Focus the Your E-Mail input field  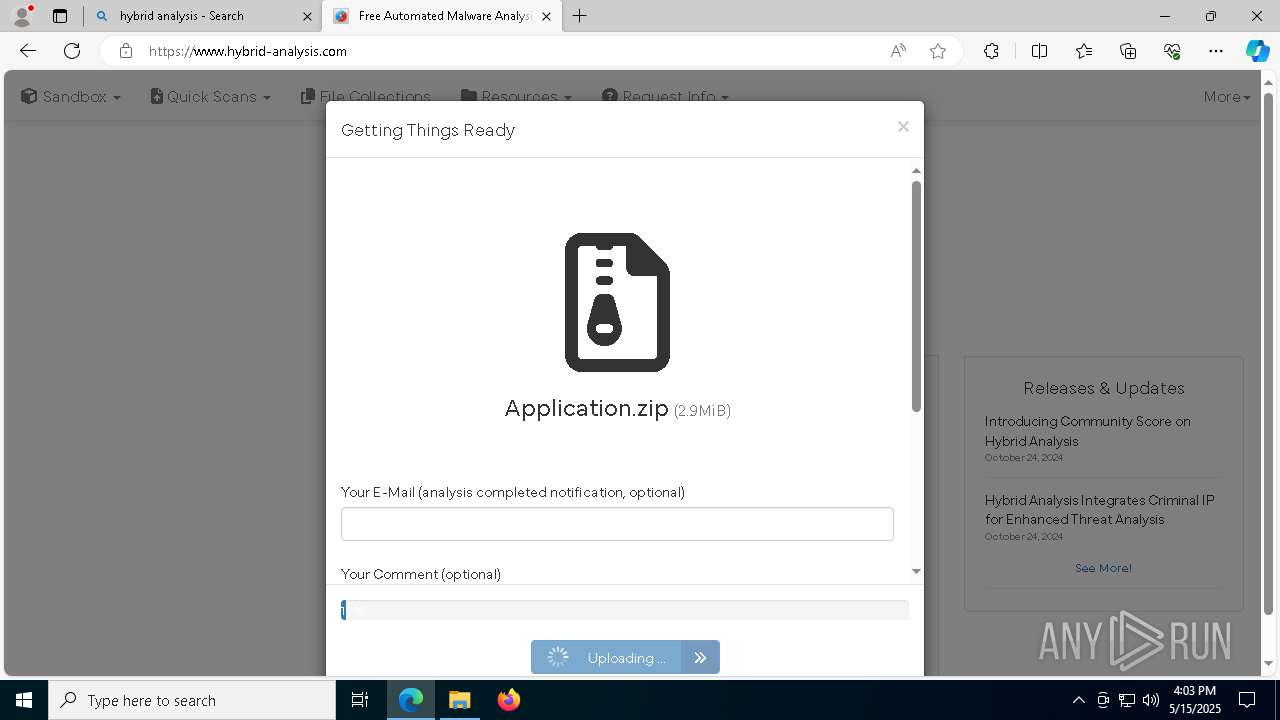(617, 524)
